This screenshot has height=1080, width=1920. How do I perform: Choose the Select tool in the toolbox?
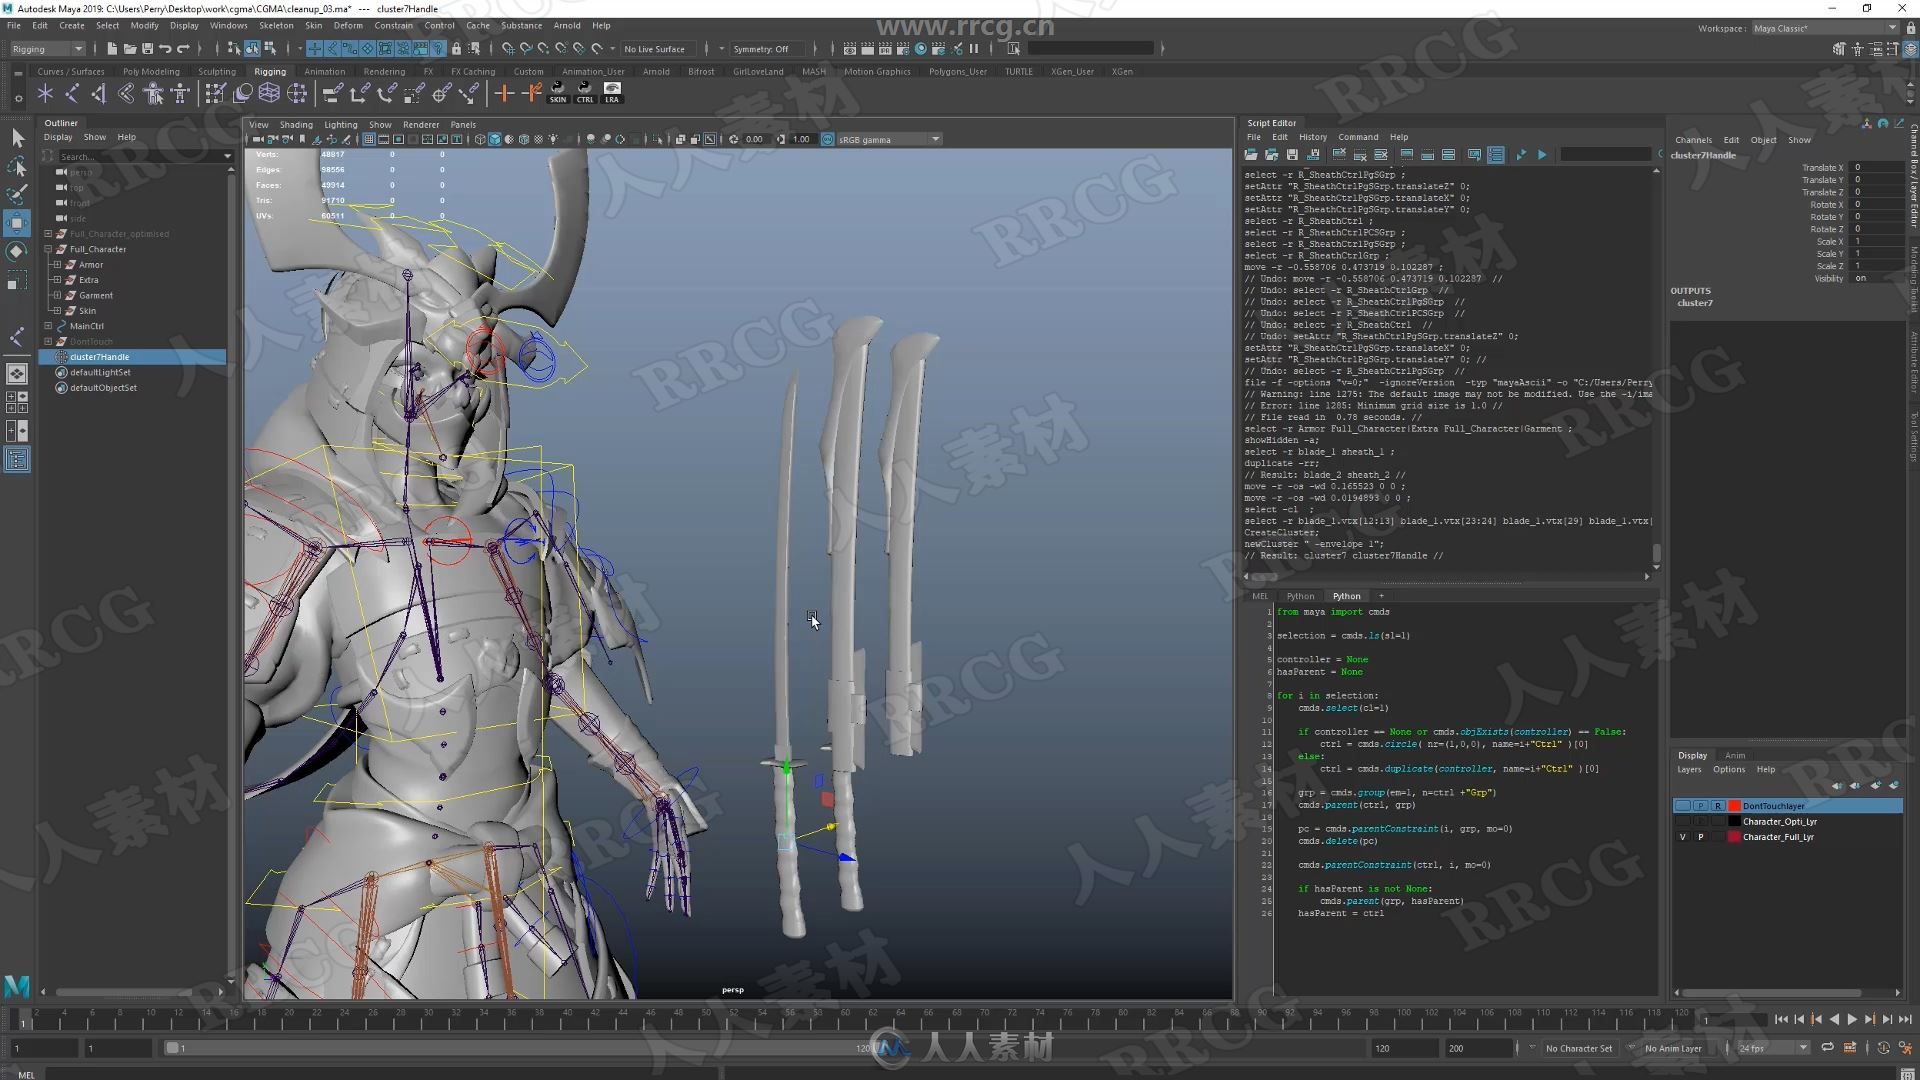pos(17,138)
